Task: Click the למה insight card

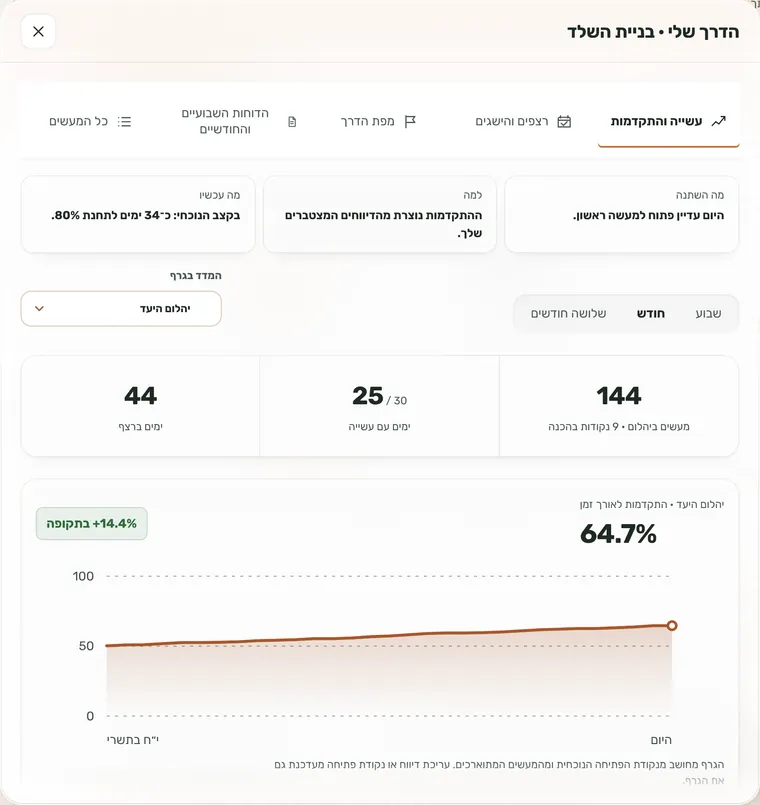Action: pyautogui.click(x=379, y=214)
